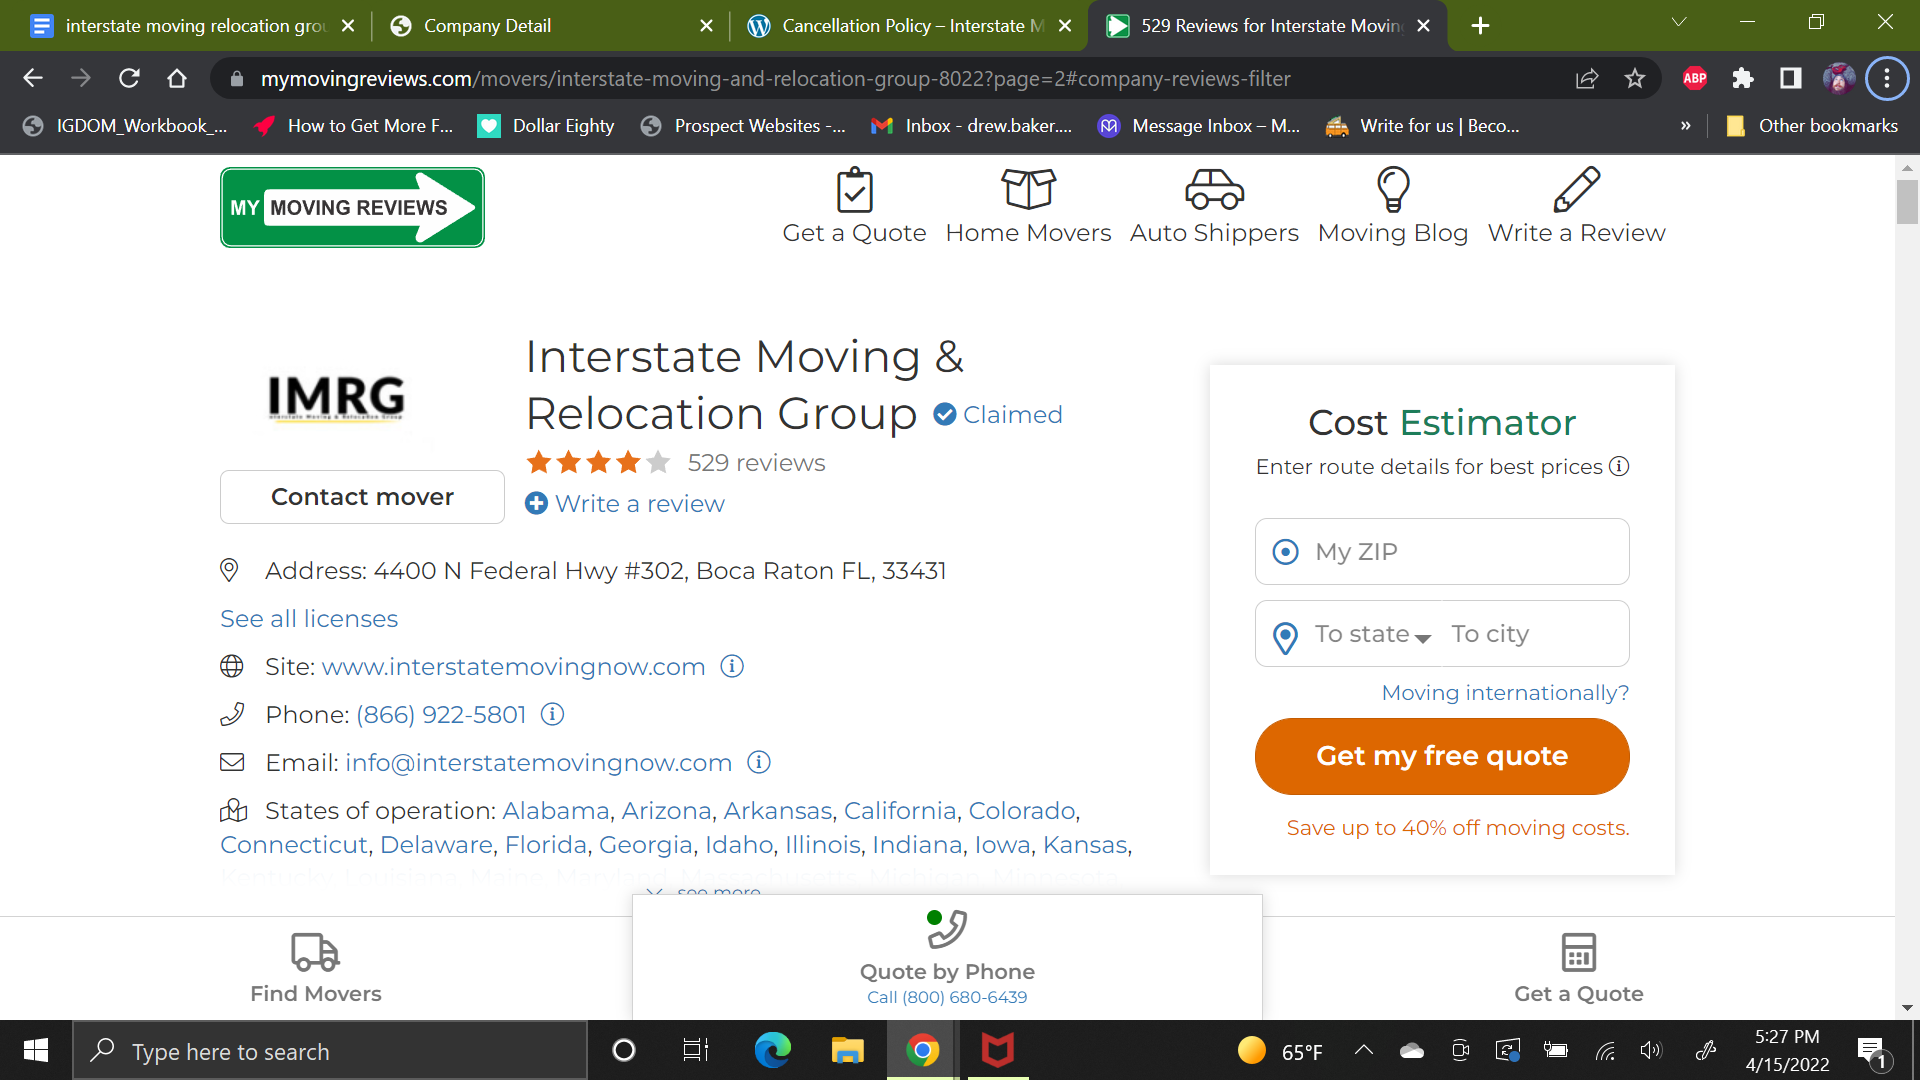The image size is (1920, 1080).
Task: Toggle the Chrome side panel icon
Action: 1791,78
